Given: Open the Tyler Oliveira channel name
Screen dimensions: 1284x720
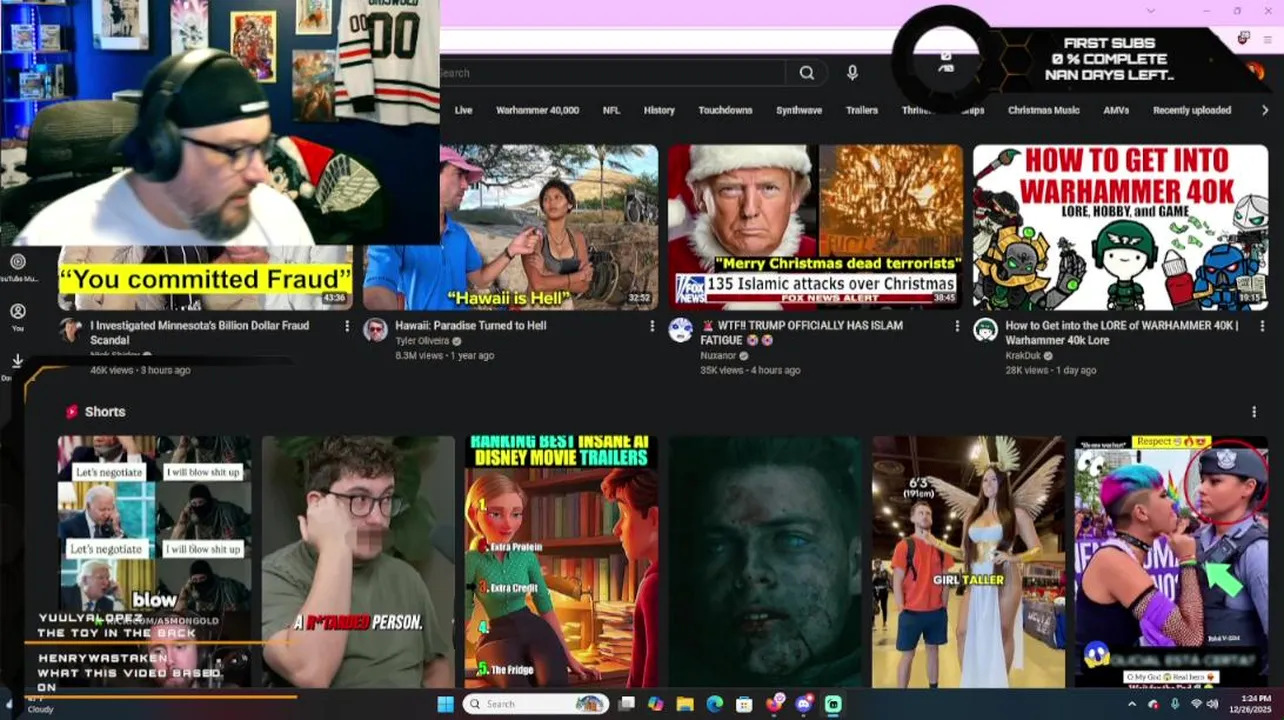Looking at the screenshot, I should (x=422, y=341).
